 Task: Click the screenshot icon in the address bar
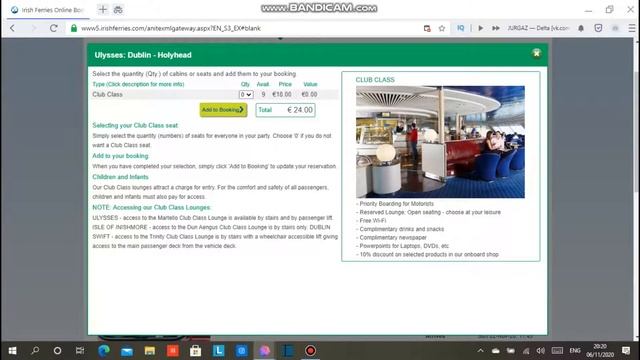pos(427,28)
